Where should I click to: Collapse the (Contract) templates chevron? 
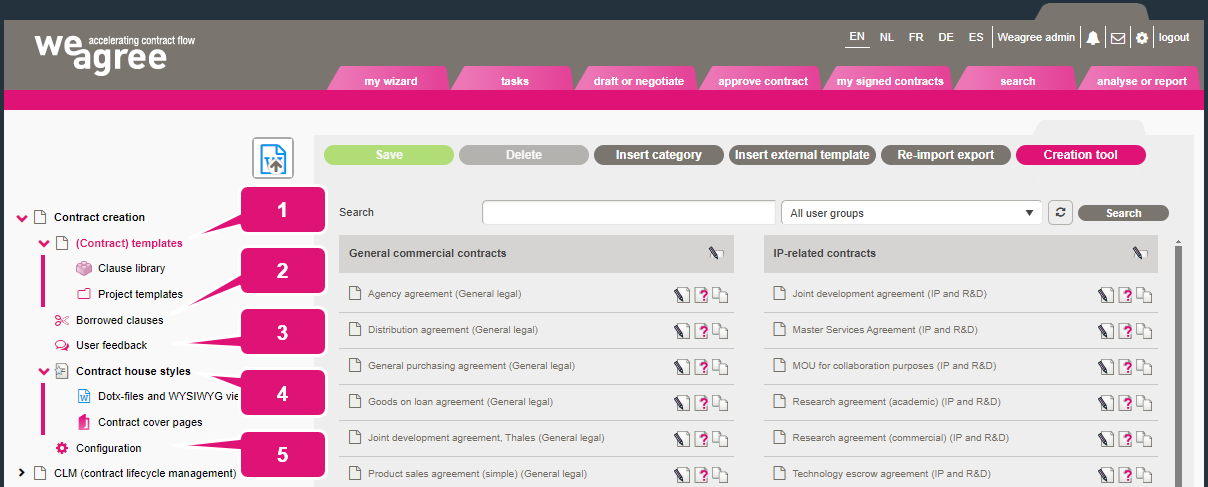[43, 242]
